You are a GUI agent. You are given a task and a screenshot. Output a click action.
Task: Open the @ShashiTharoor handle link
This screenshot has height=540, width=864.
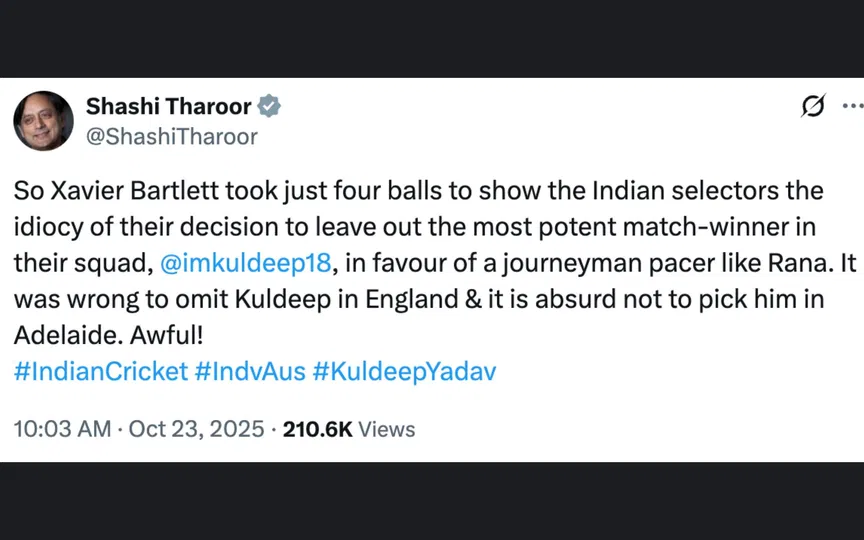(172, 136)
